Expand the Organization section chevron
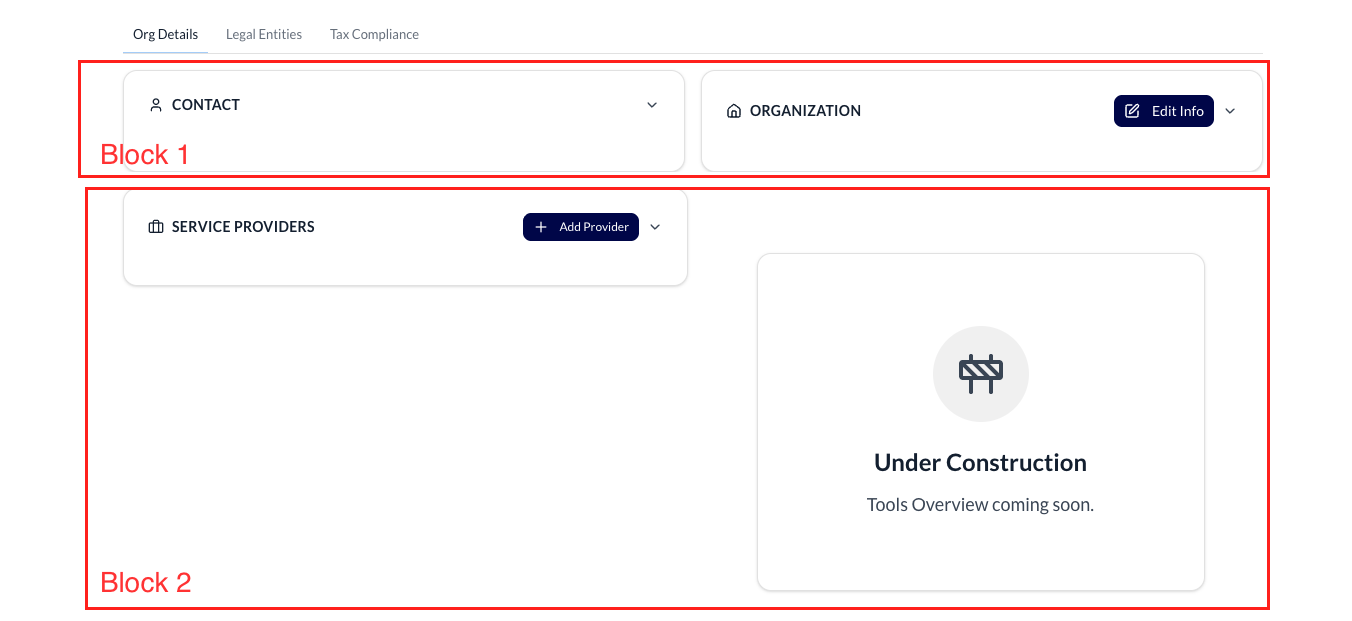 click(x=1230, y=111)
